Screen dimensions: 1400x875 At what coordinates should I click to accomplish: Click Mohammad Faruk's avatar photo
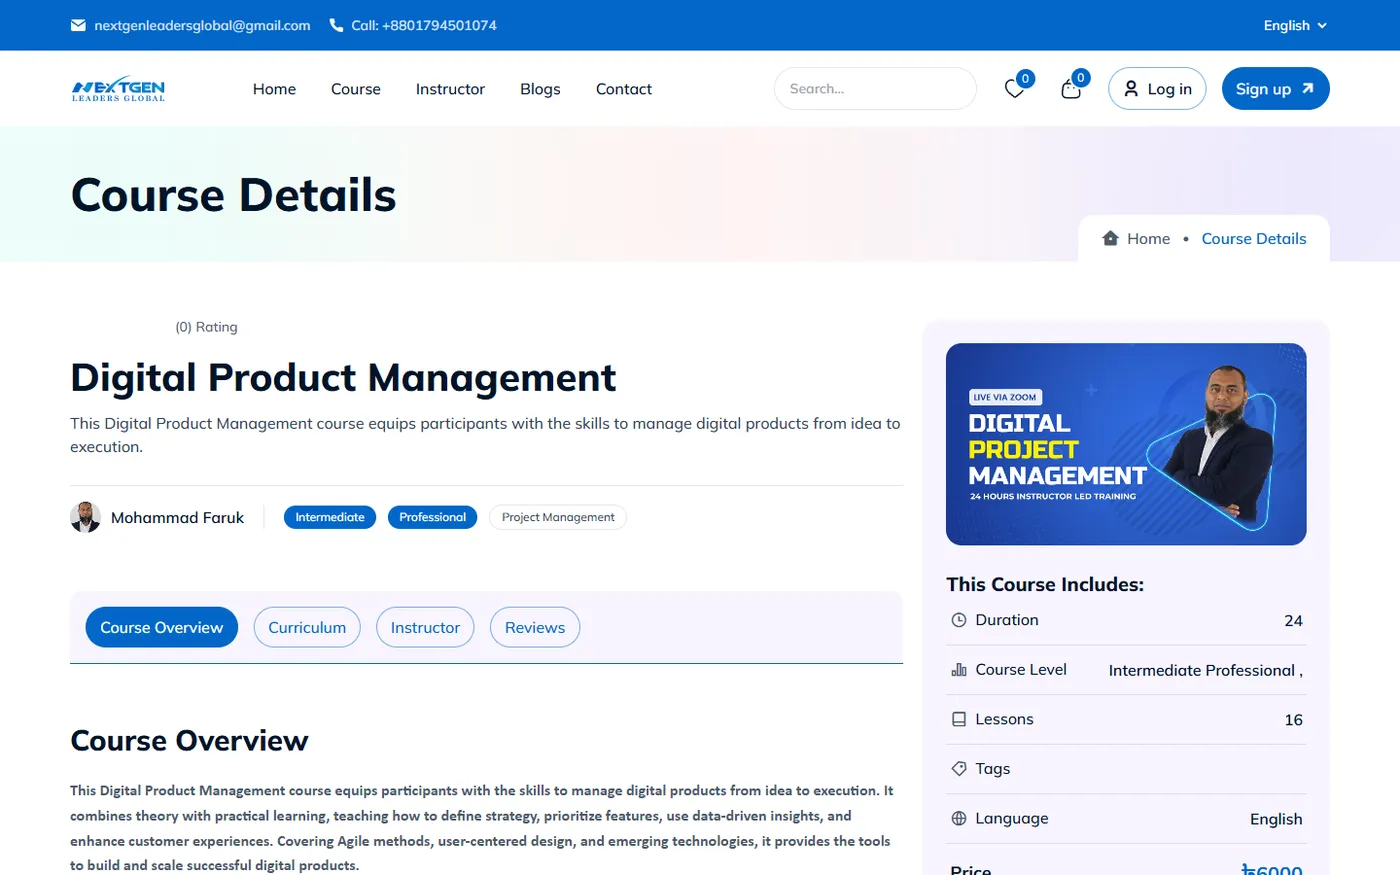[86, 517]
